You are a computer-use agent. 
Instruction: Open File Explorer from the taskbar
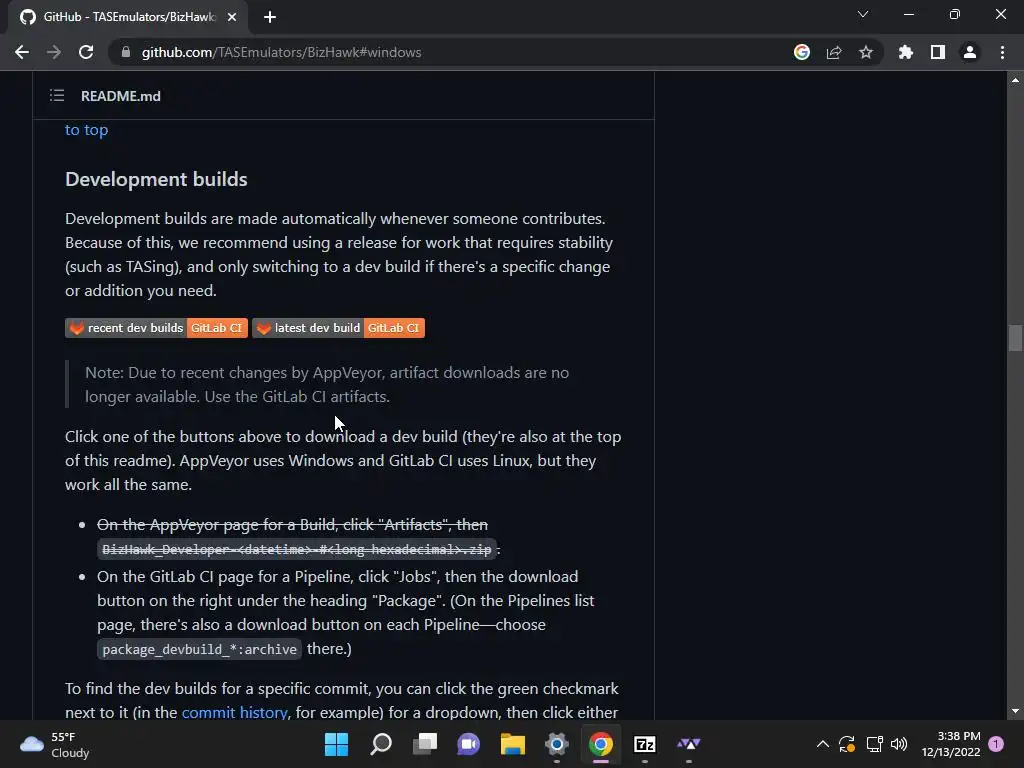pyautogui.click(x=513, y=744)
